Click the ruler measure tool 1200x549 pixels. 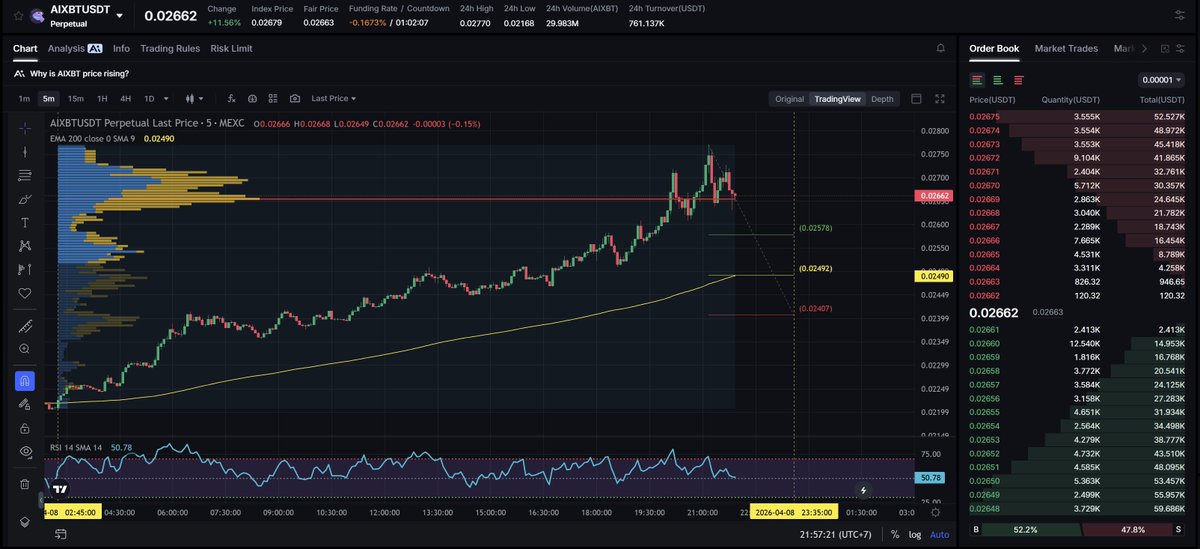click(25, 327)
